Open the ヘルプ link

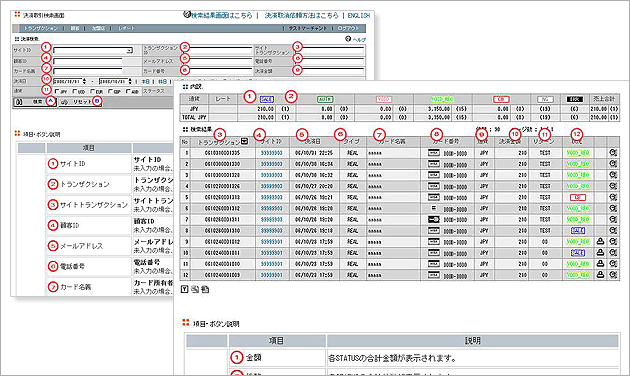tap(359, 39)
